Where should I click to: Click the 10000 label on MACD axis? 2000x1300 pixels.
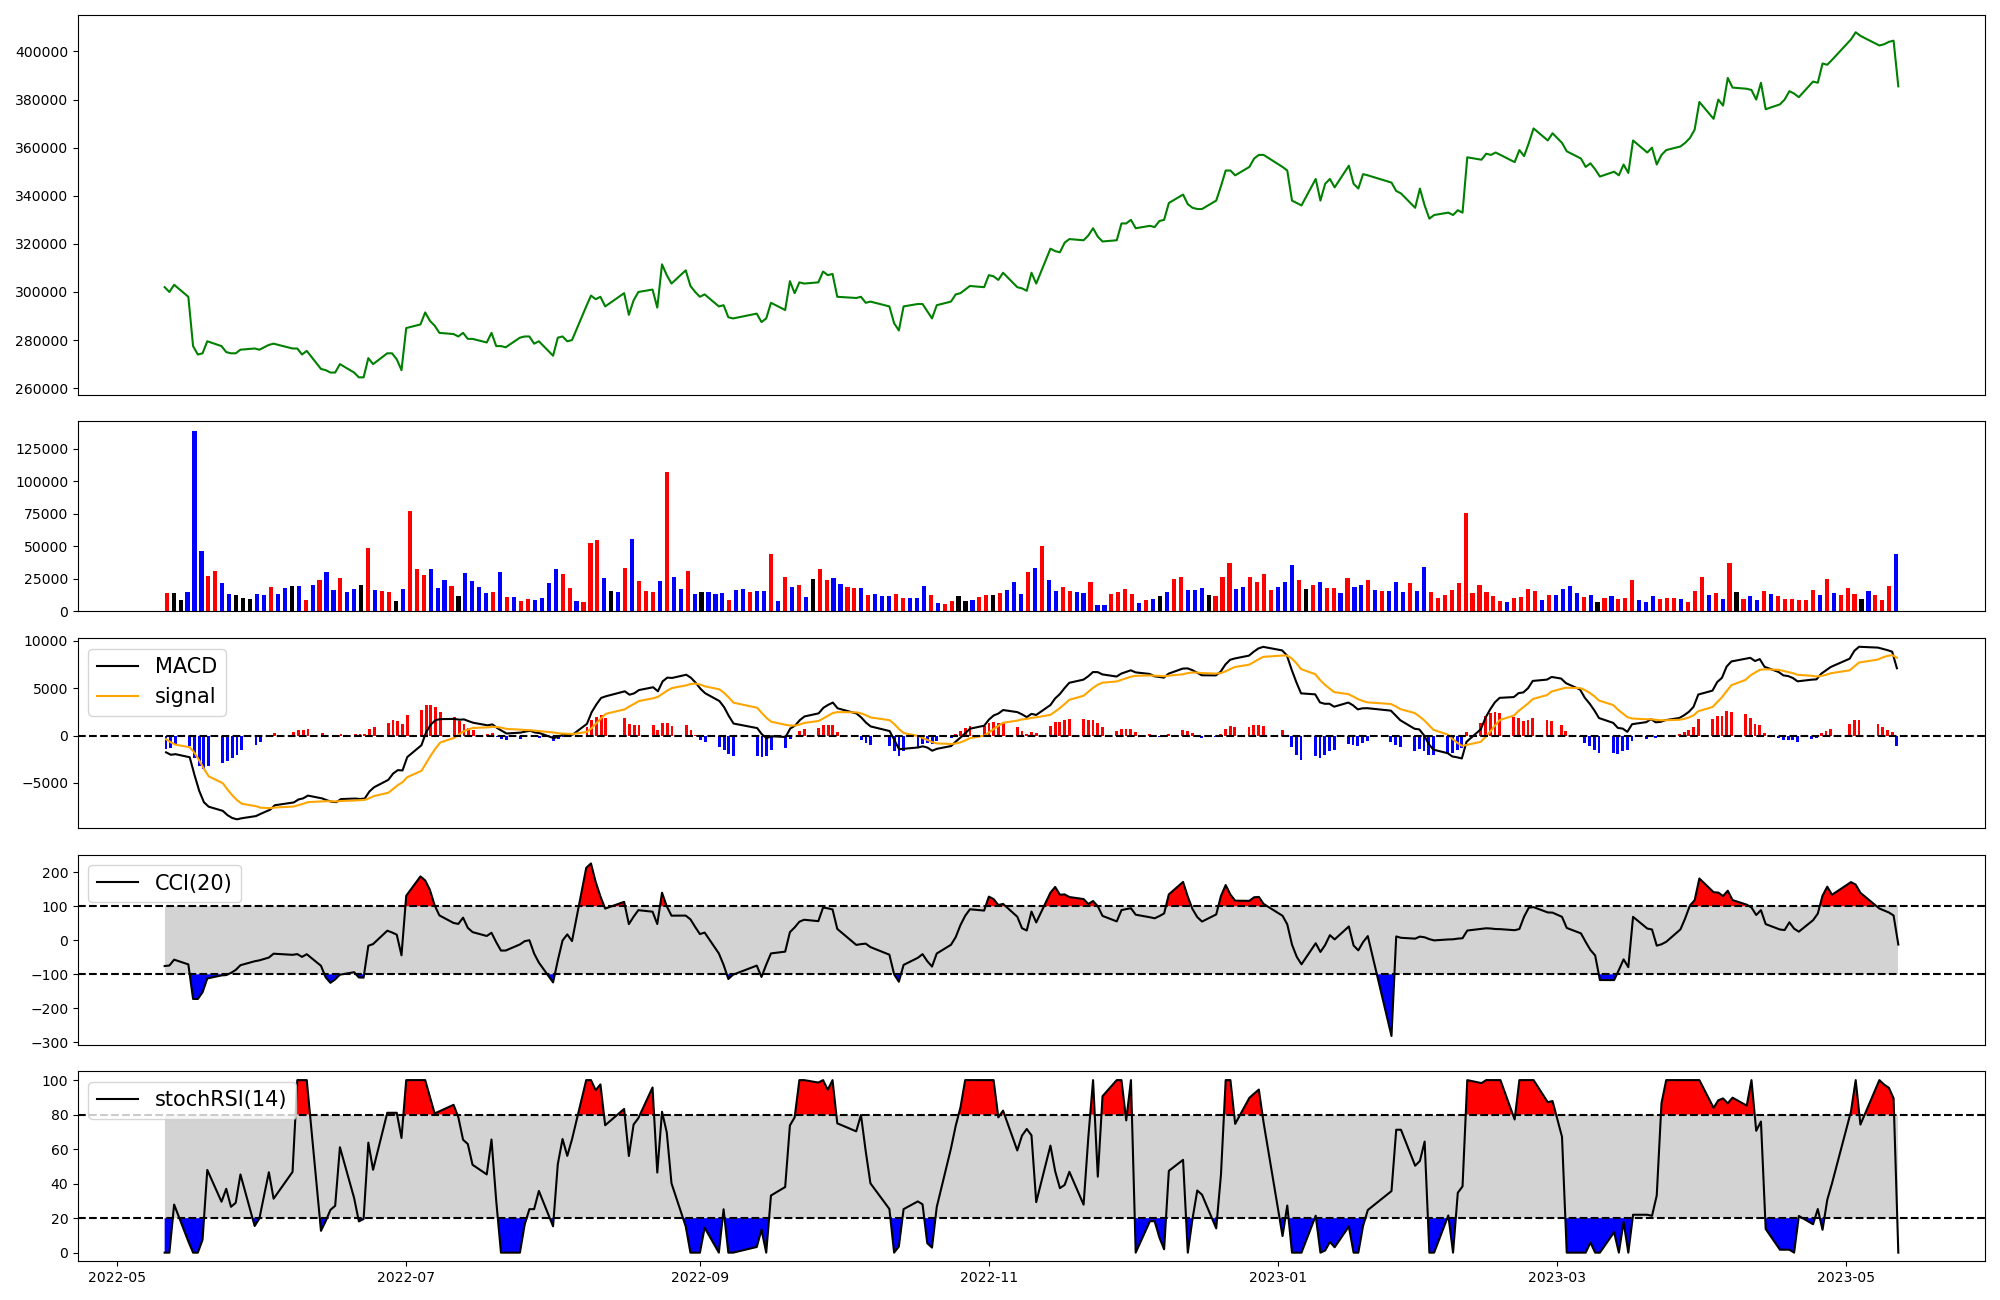click(x=46, y=641)
